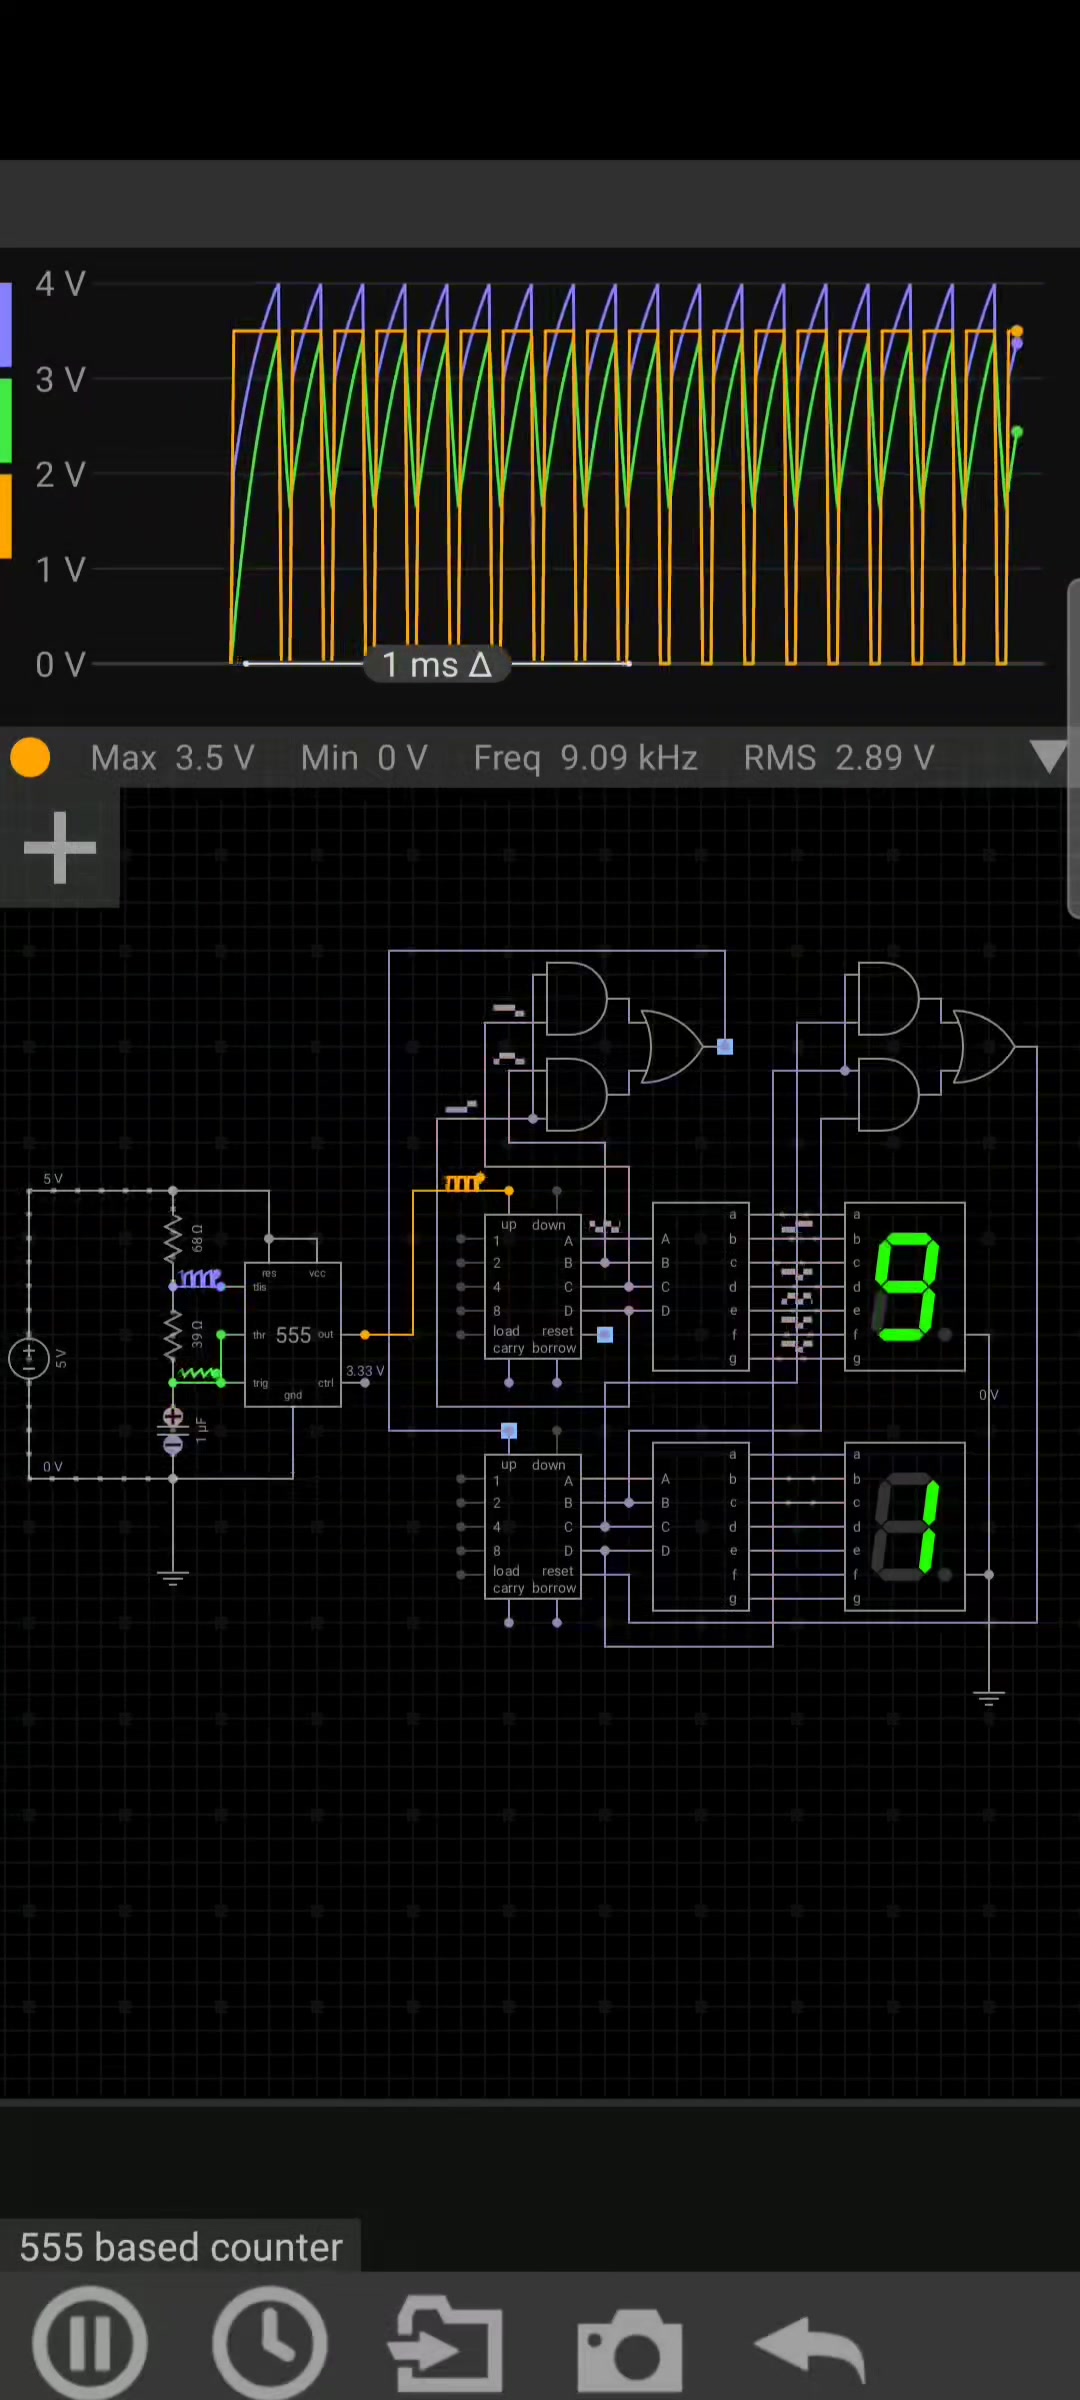The image size is (1080, 2400).
Task: Select the ground symbol below the displays
Action: (989, 1698)
